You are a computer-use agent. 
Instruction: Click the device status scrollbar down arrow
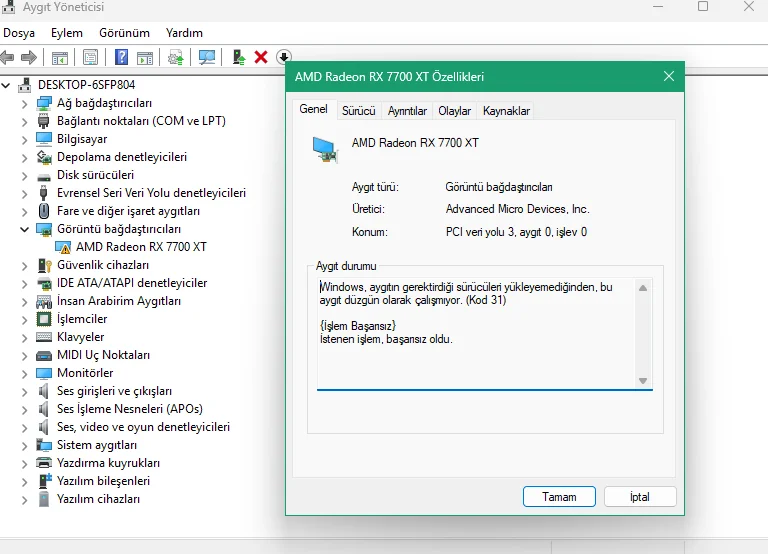643,381
